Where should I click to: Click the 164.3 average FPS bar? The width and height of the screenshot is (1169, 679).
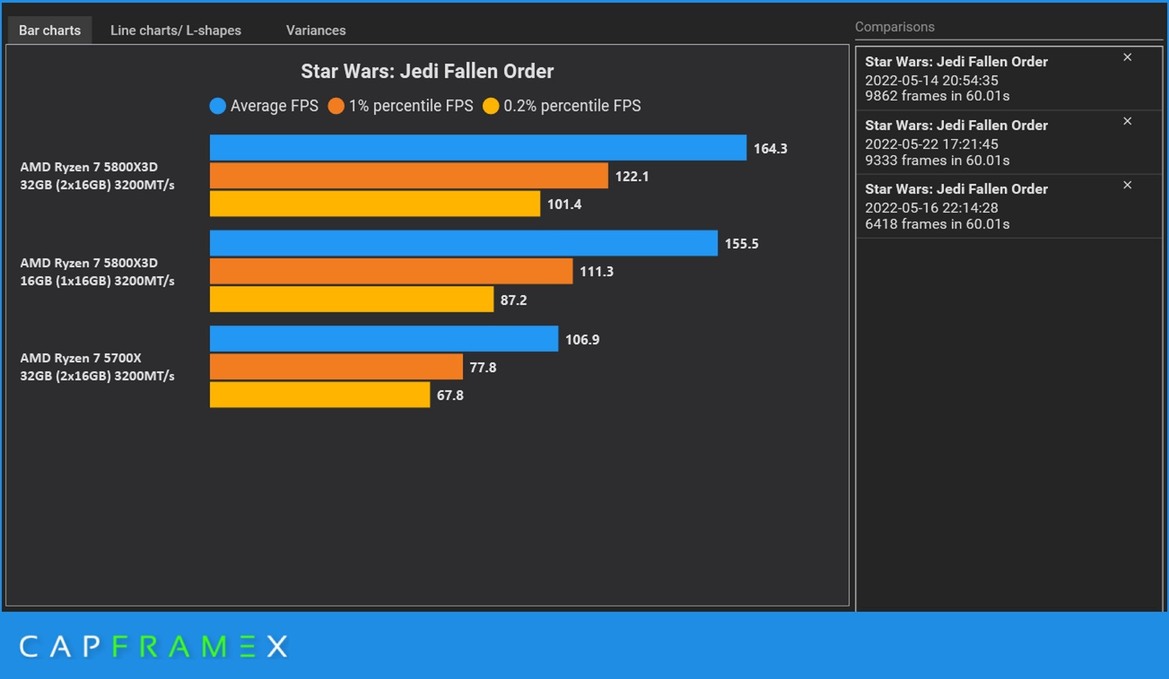(x=478, y=148)
